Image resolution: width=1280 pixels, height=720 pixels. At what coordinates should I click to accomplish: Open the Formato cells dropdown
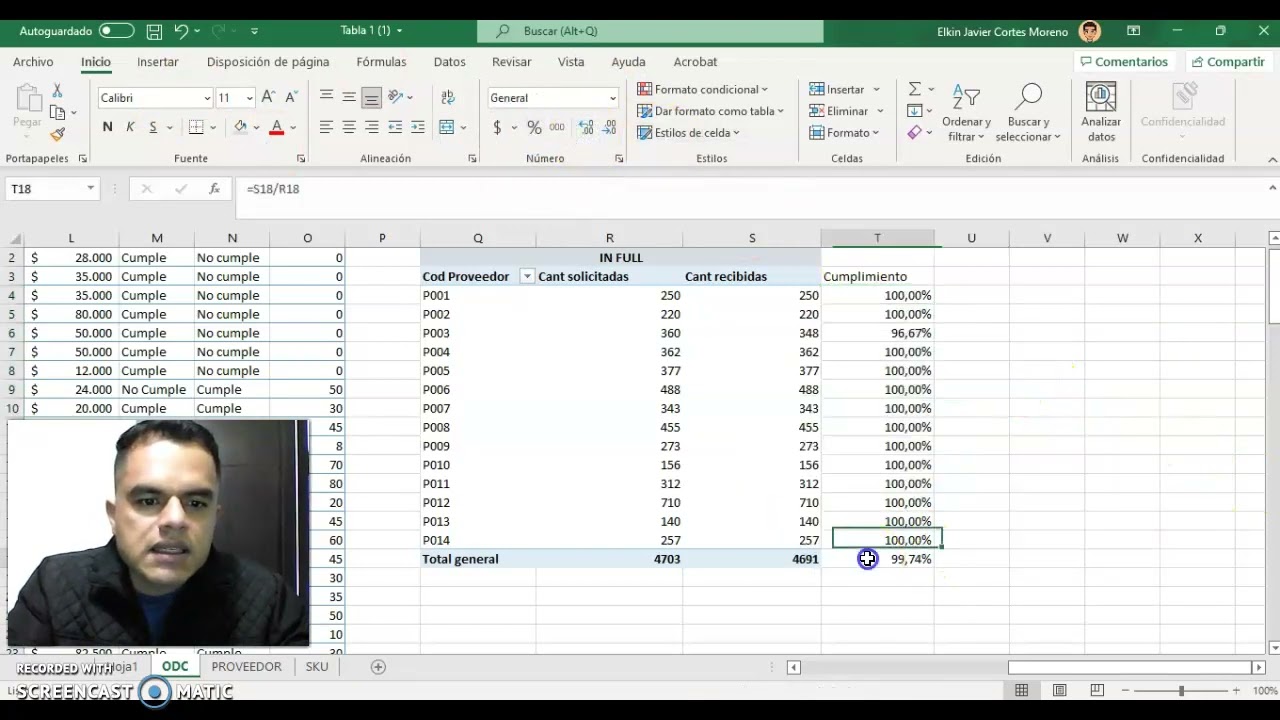click(x=844, y=133)
